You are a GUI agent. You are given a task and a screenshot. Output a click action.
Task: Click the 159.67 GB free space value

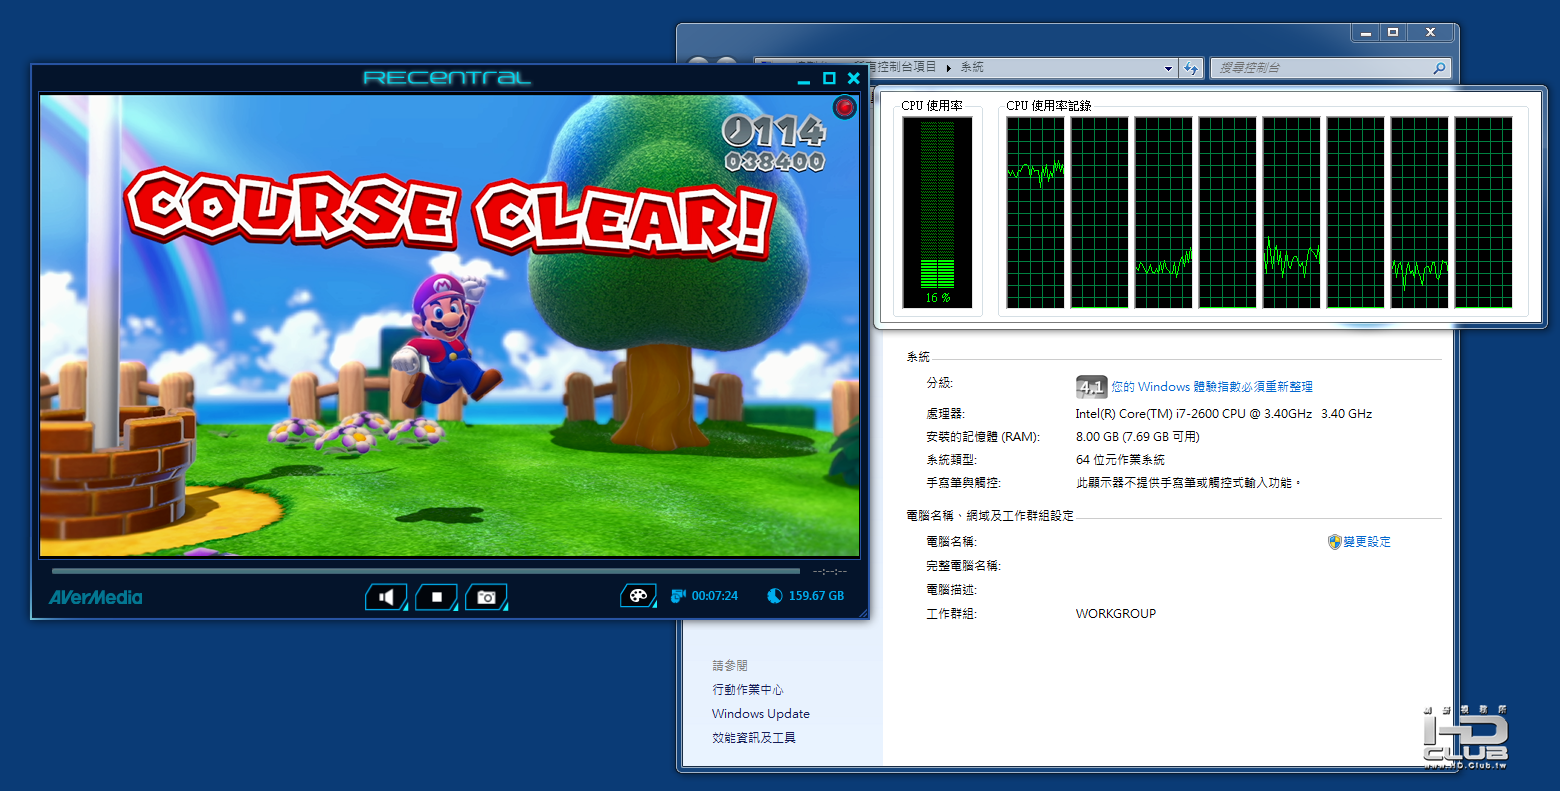(816, 596)
